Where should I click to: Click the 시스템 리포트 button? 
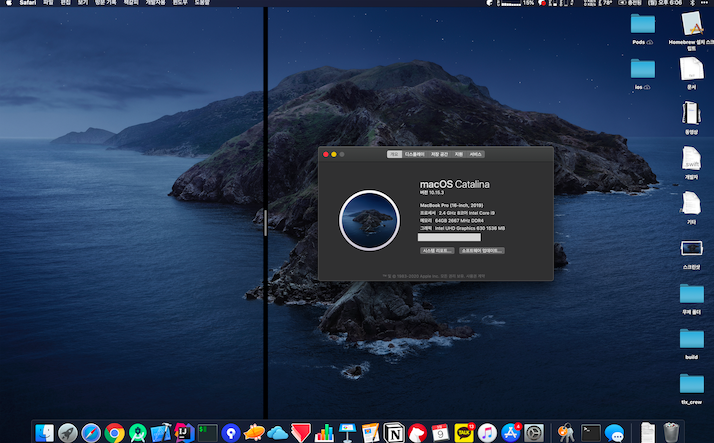coord(436,250)
